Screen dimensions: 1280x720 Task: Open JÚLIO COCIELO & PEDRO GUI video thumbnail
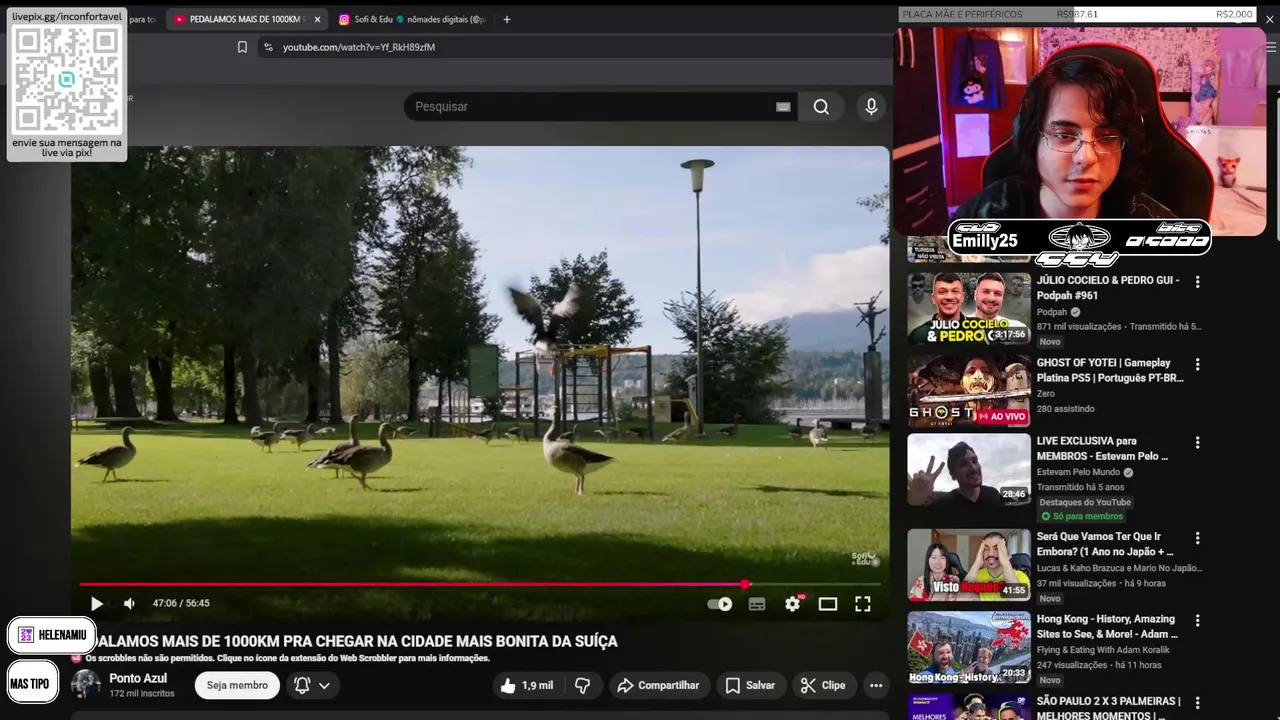point(969,308)
